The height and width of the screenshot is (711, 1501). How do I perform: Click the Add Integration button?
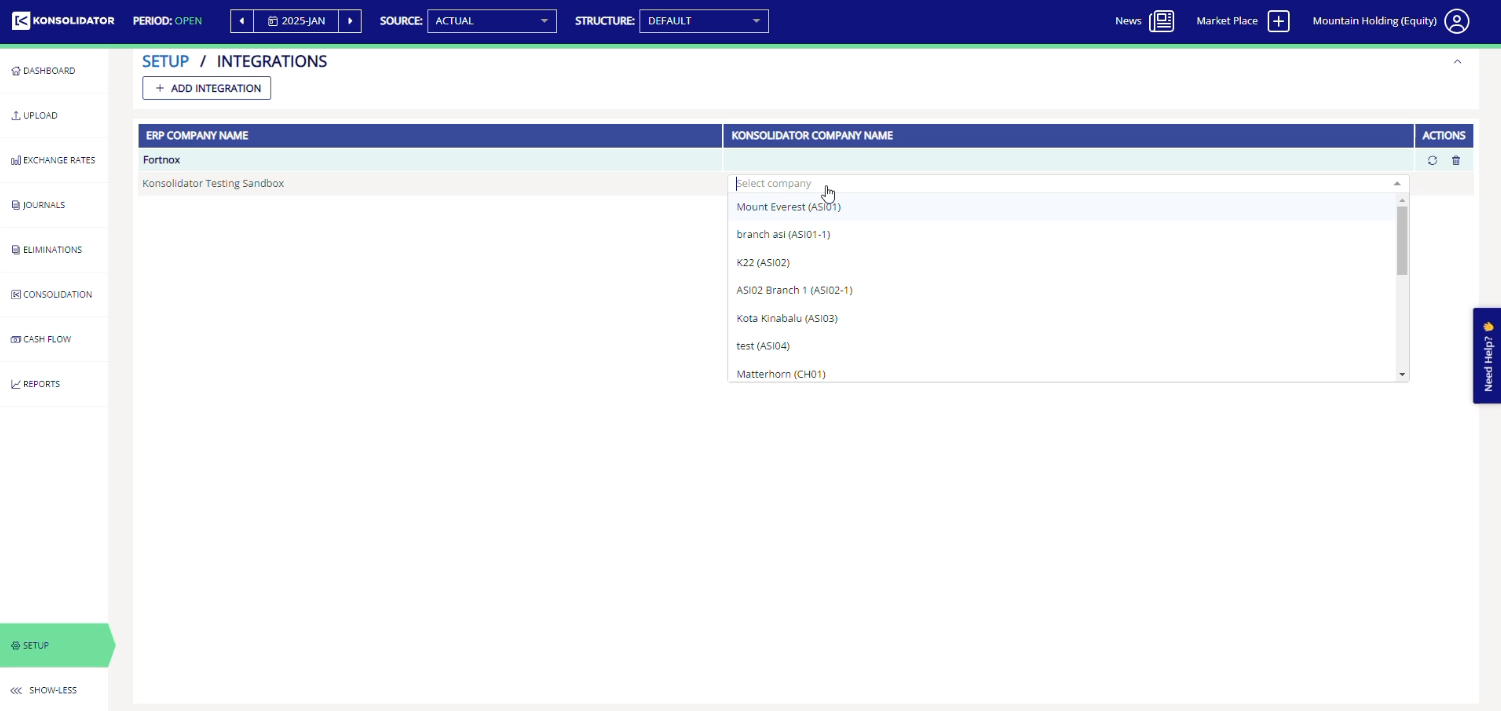[207, 89]
